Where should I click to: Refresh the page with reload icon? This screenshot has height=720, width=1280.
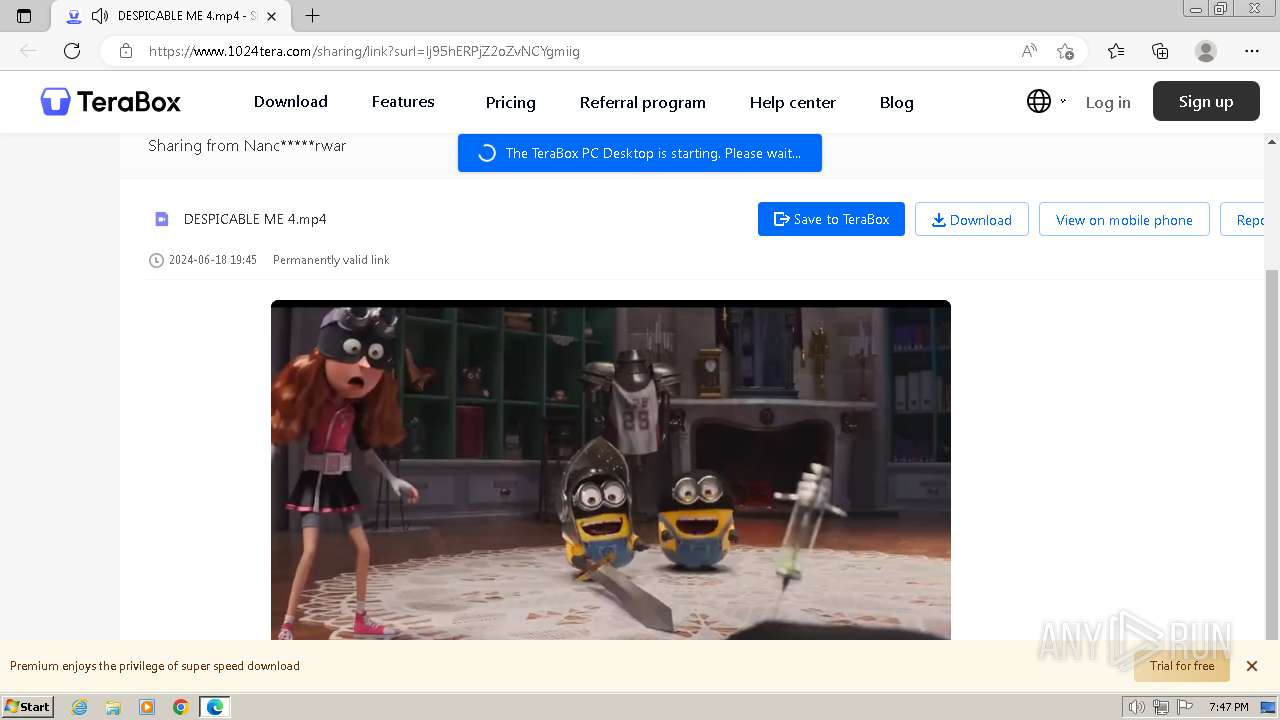pyautogui.click(x=72, y=51)
